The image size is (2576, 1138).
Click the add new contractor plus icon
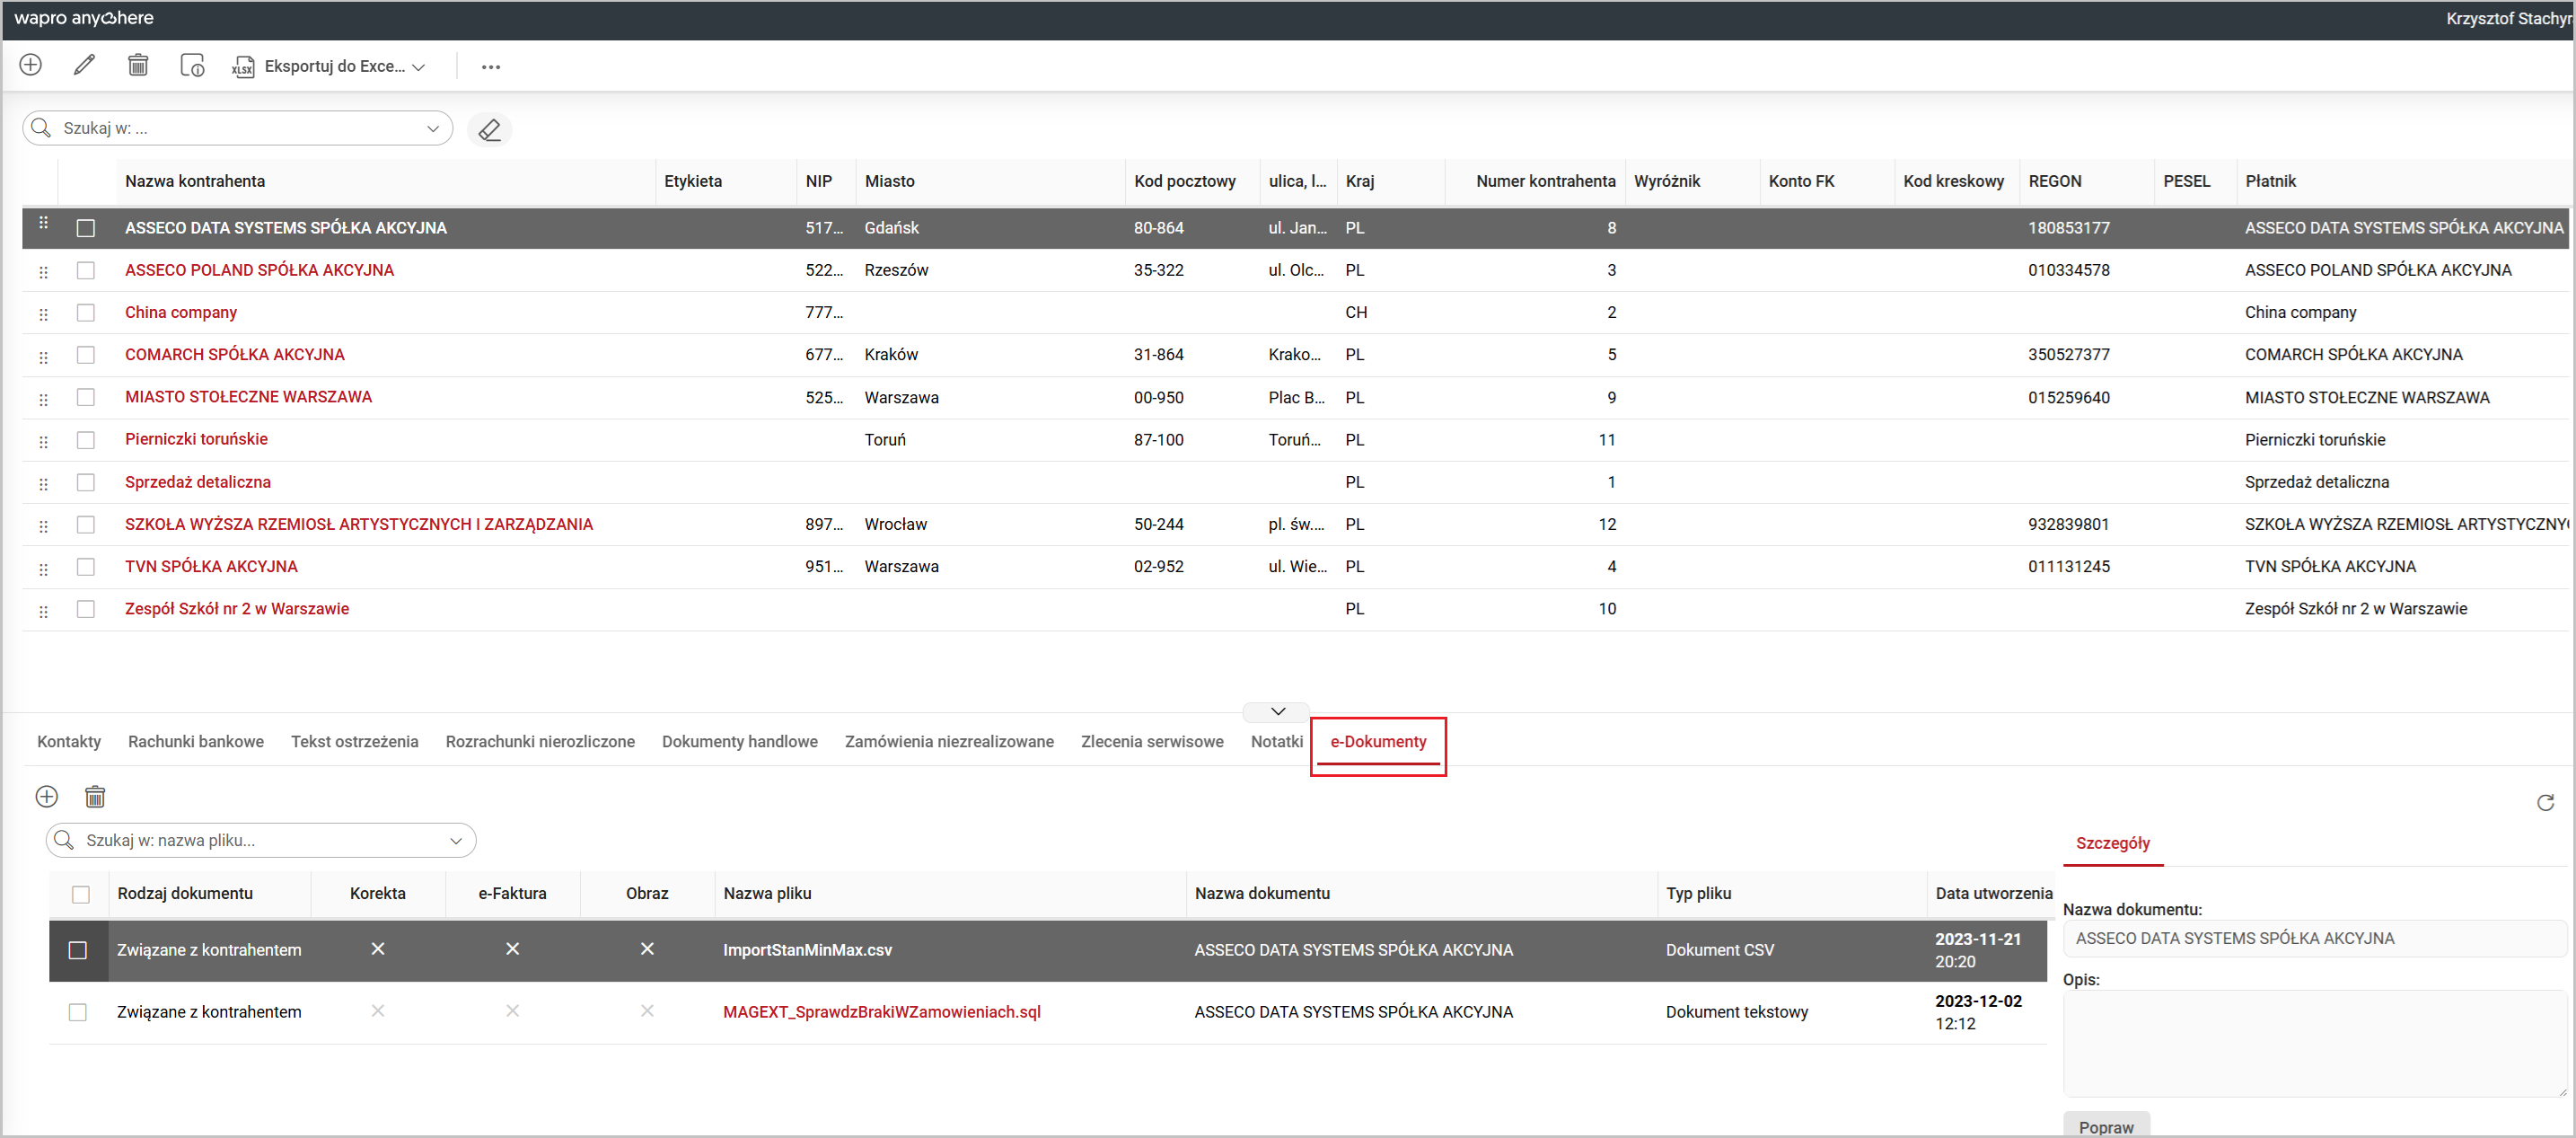tap(31, 65)
